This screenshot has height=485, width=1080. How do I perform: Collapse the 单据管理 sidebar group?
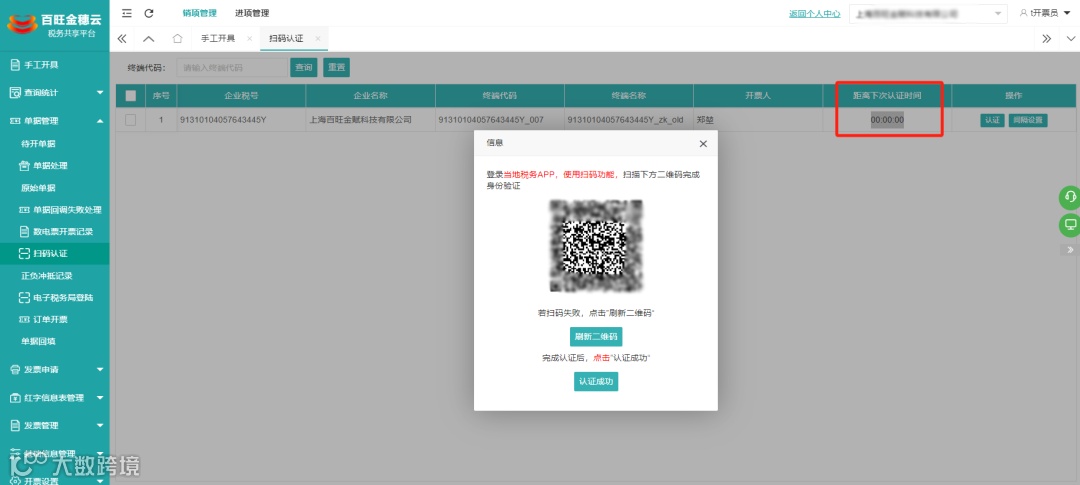tap(54, 121)
